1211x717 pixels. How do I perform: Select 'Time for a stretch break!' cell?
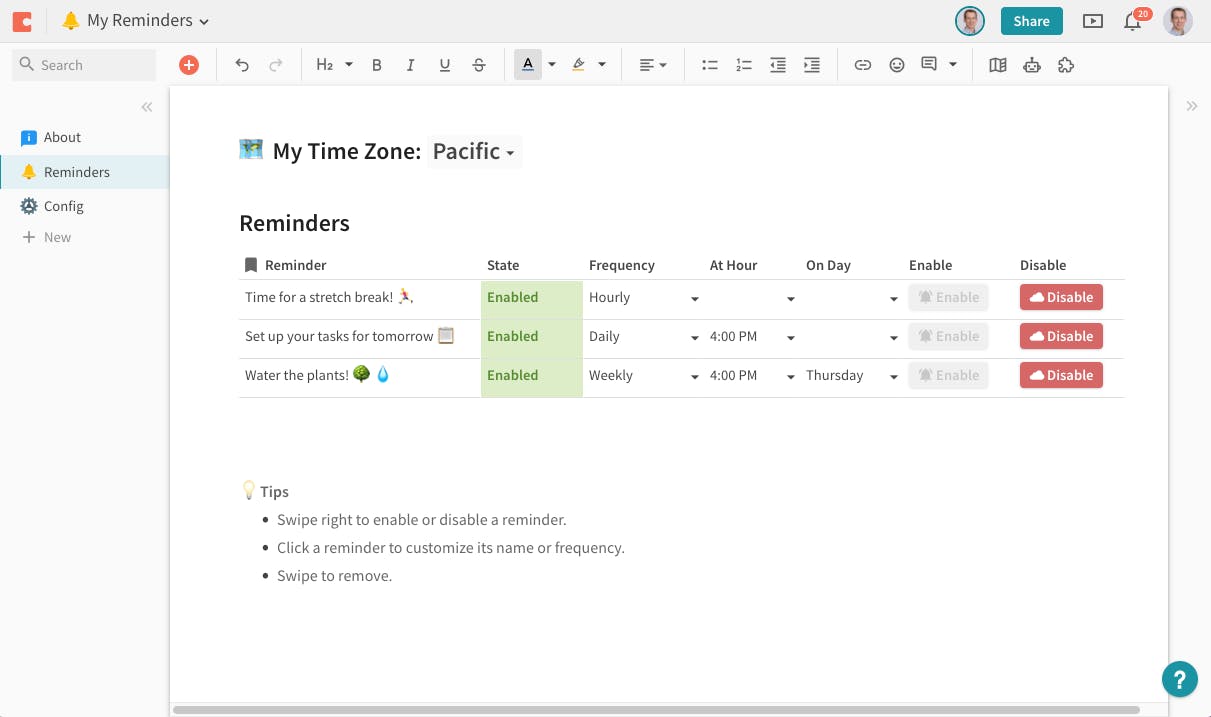(x=360, y=298)
